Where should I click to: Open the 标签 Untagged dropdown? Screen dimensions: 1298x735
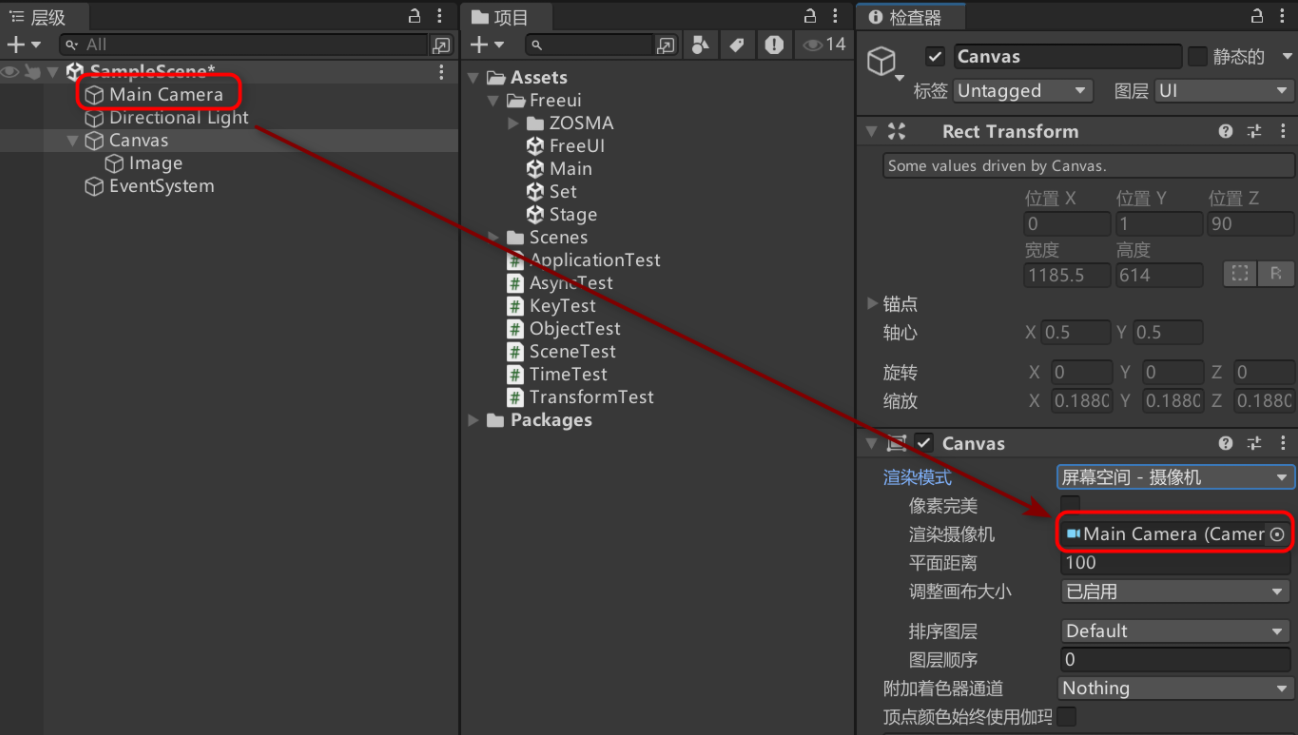1023,91
